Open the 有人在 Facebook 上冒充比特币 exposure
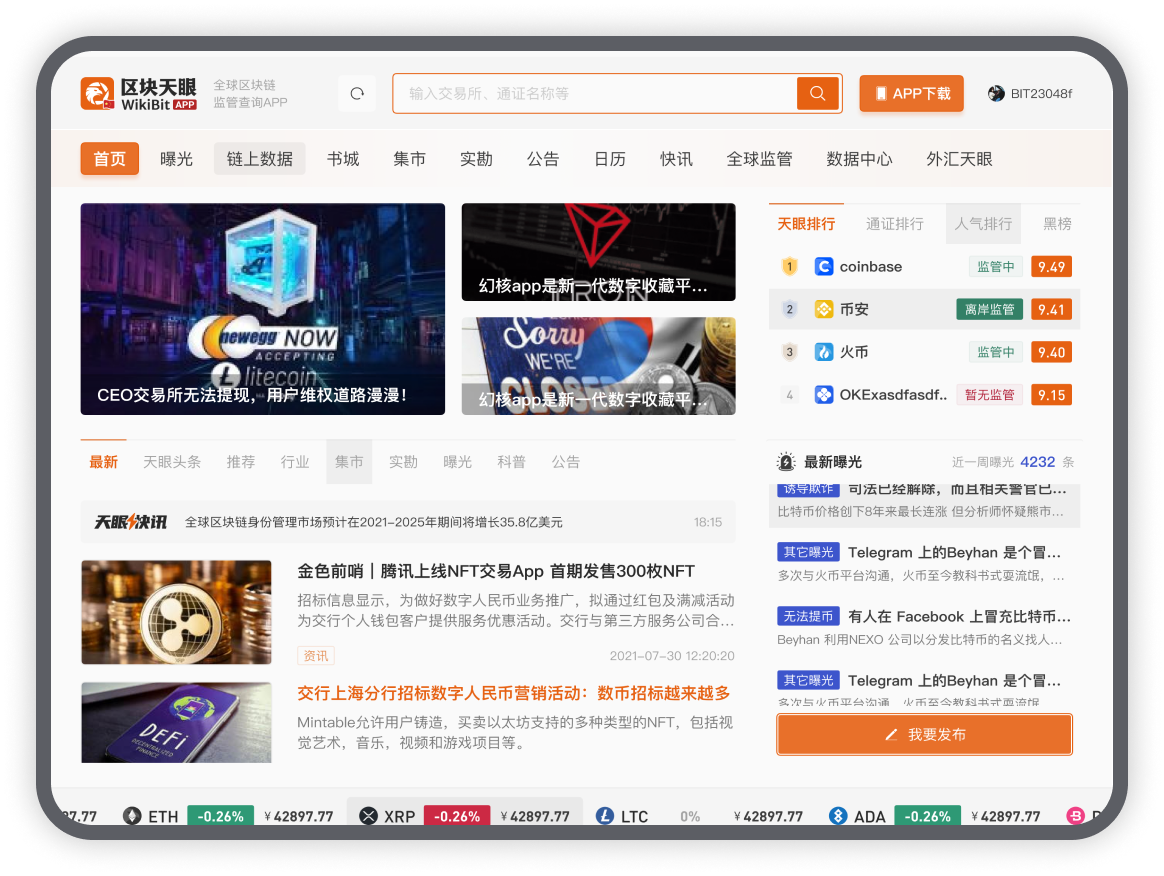 [959, 616]
